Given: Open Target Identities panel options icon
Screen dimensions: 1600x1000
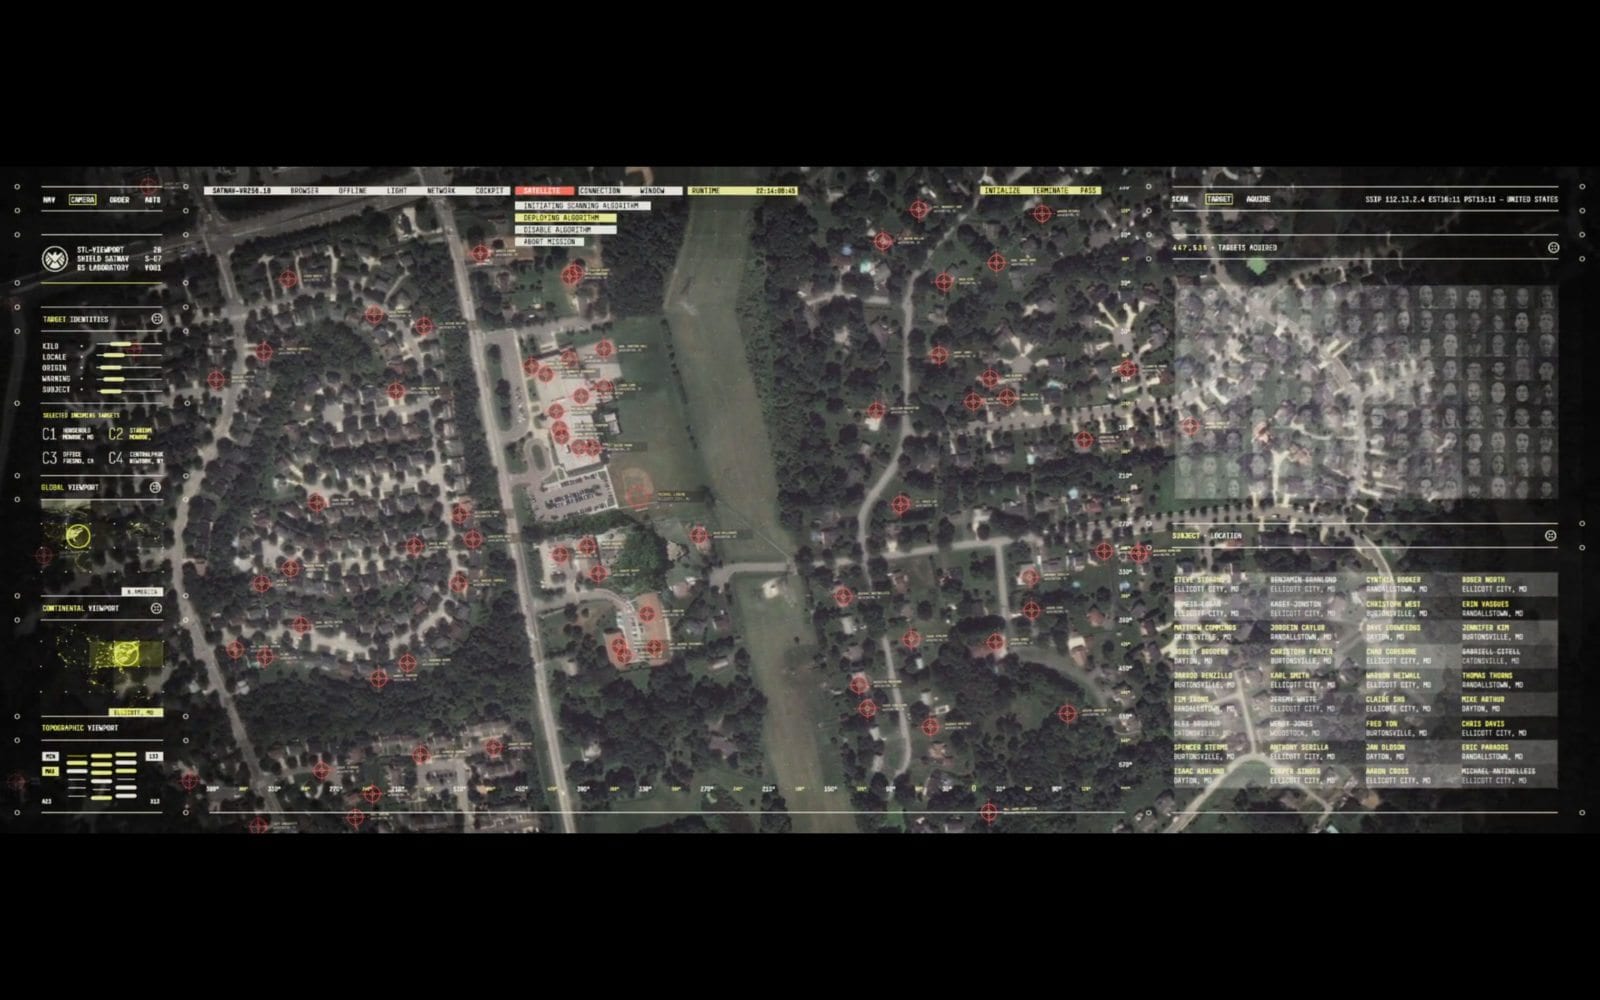Looking at the screenshot, I should tap(157, 319).
